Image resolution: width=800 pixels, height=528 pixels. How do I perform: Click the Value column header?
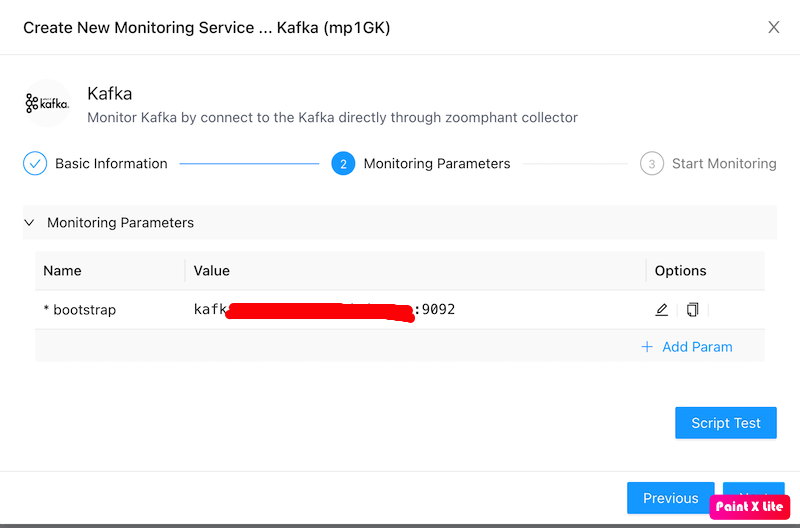click(212, 271)
